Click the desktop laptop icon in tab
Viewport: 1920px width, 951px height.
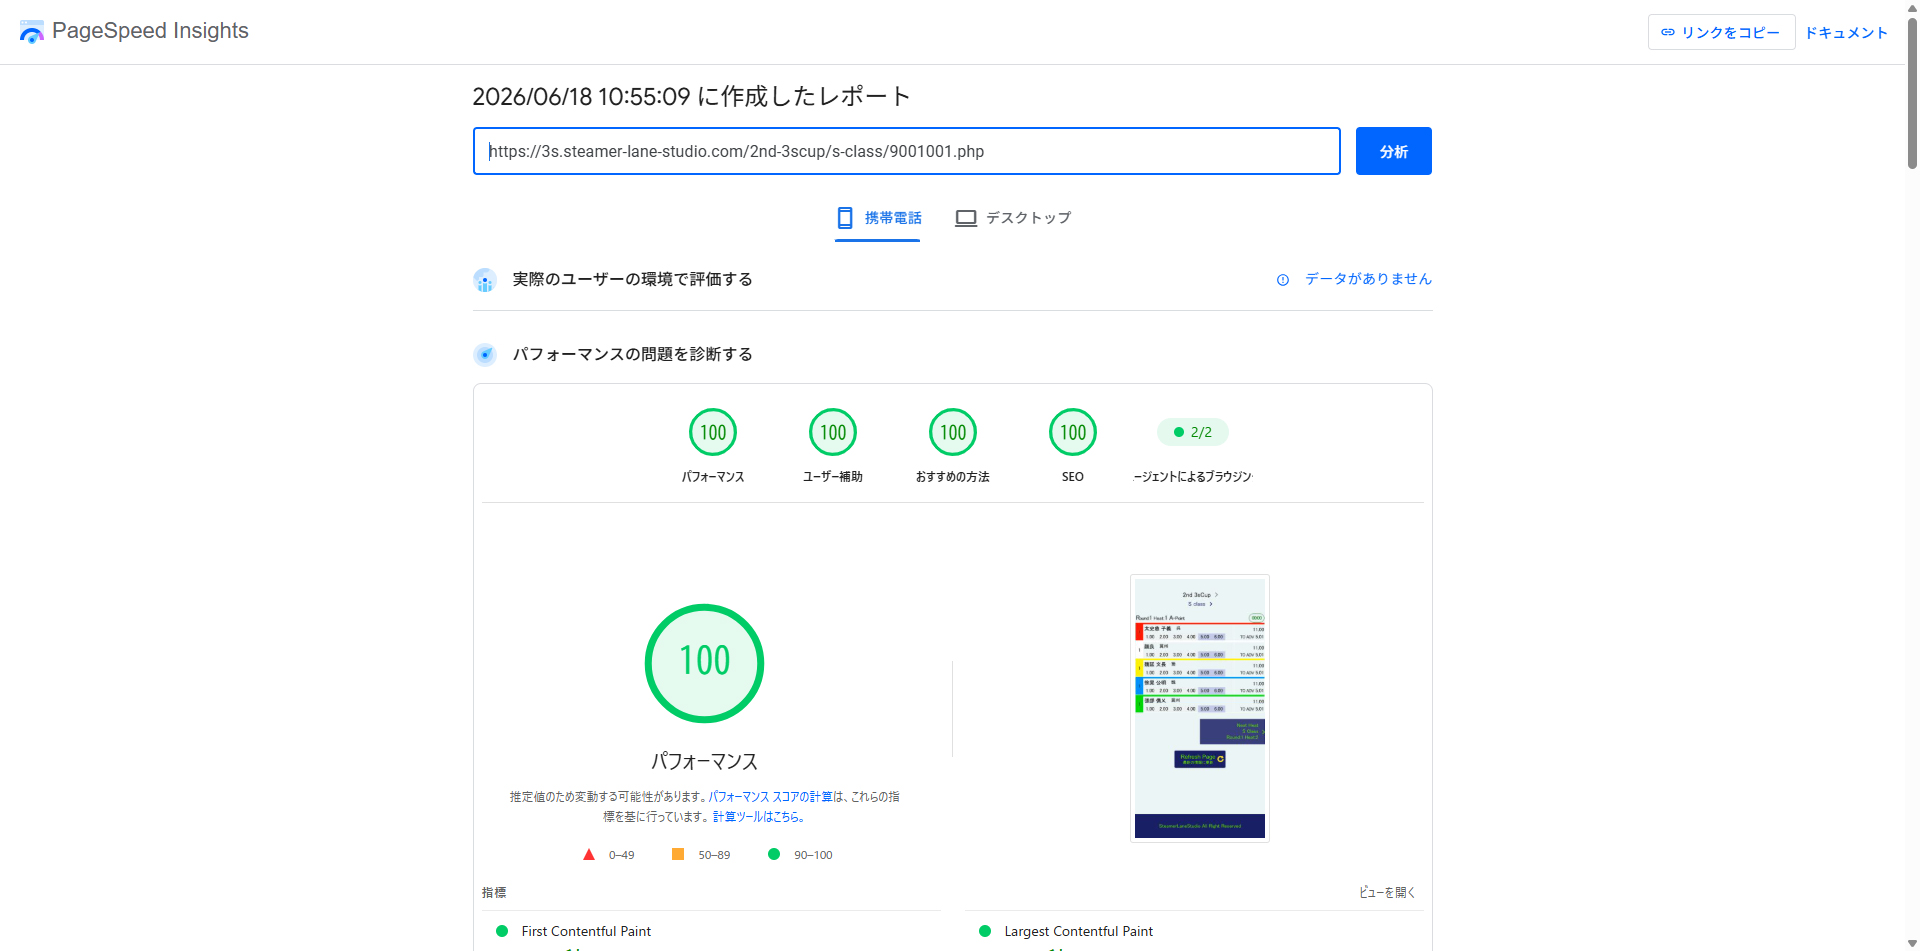[966, 218]
